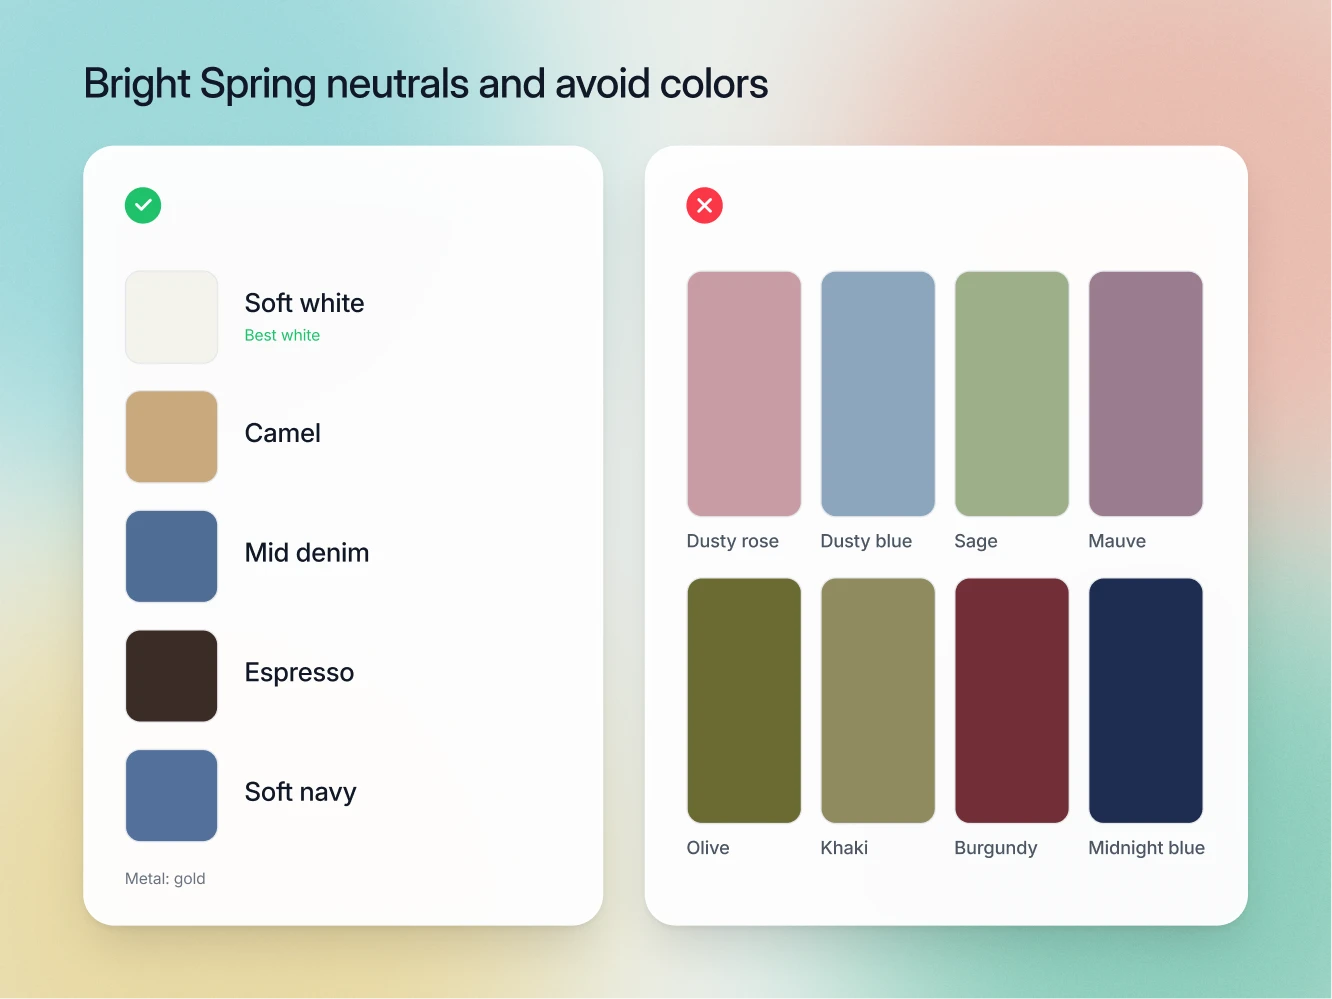Click the 'Midnight blue' caption
1332x999 pixels.
click(1147, 848)
